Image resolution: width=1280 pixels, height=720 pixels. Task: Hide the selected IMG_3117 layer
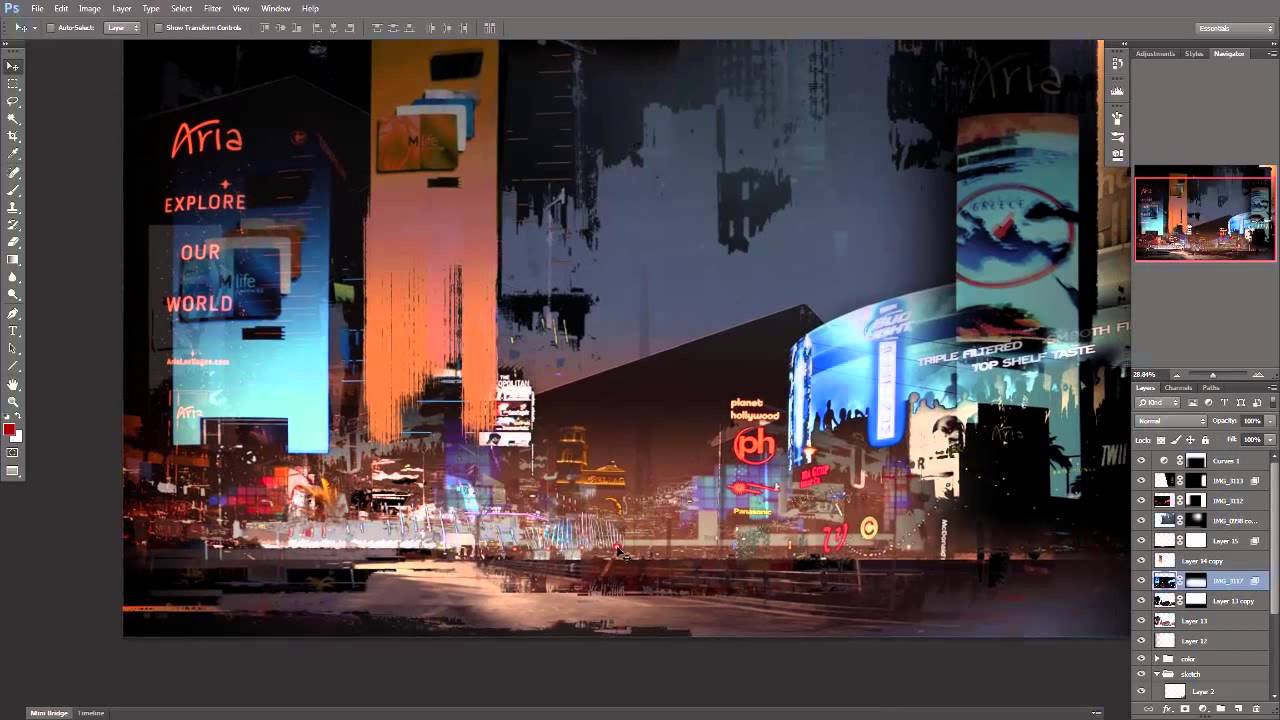pyautogui.click(x=1141, y=581)
